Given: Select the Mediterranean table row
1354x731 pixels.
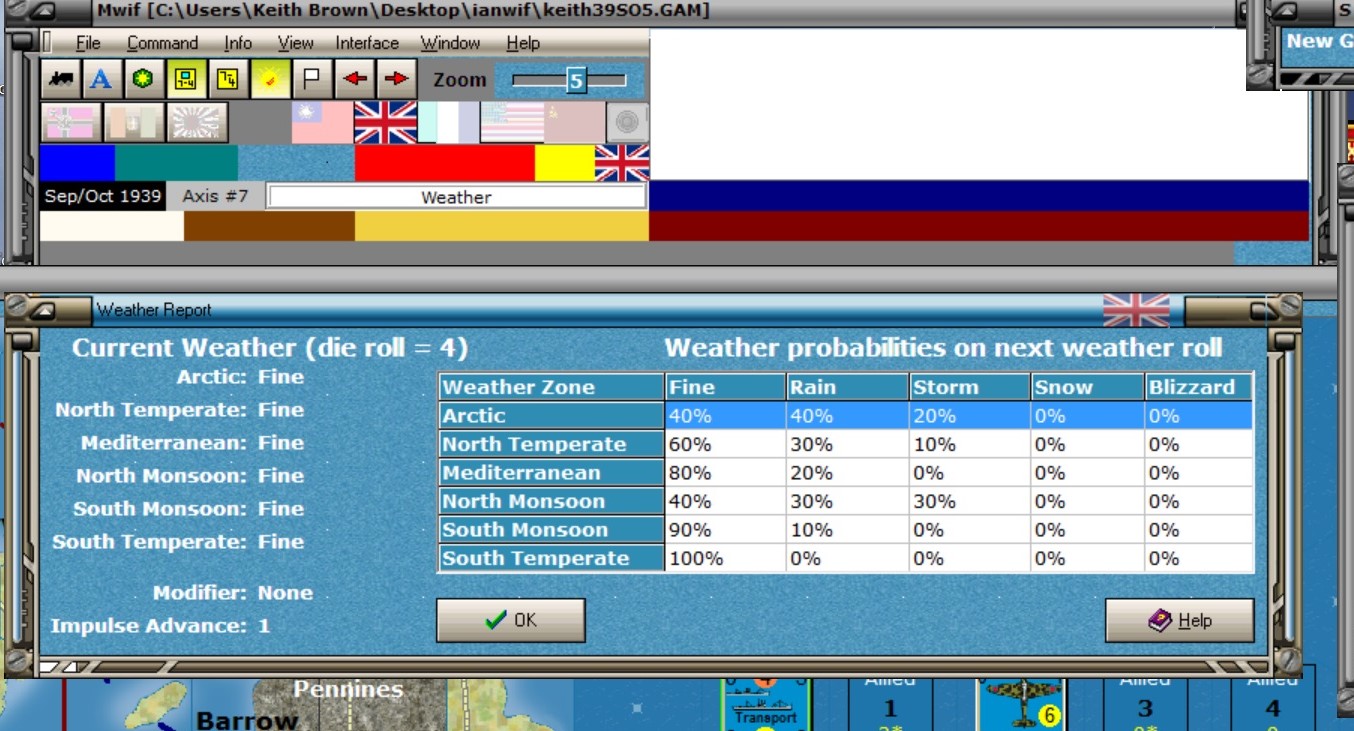Looking at the screenshot, I should (846, 472).
